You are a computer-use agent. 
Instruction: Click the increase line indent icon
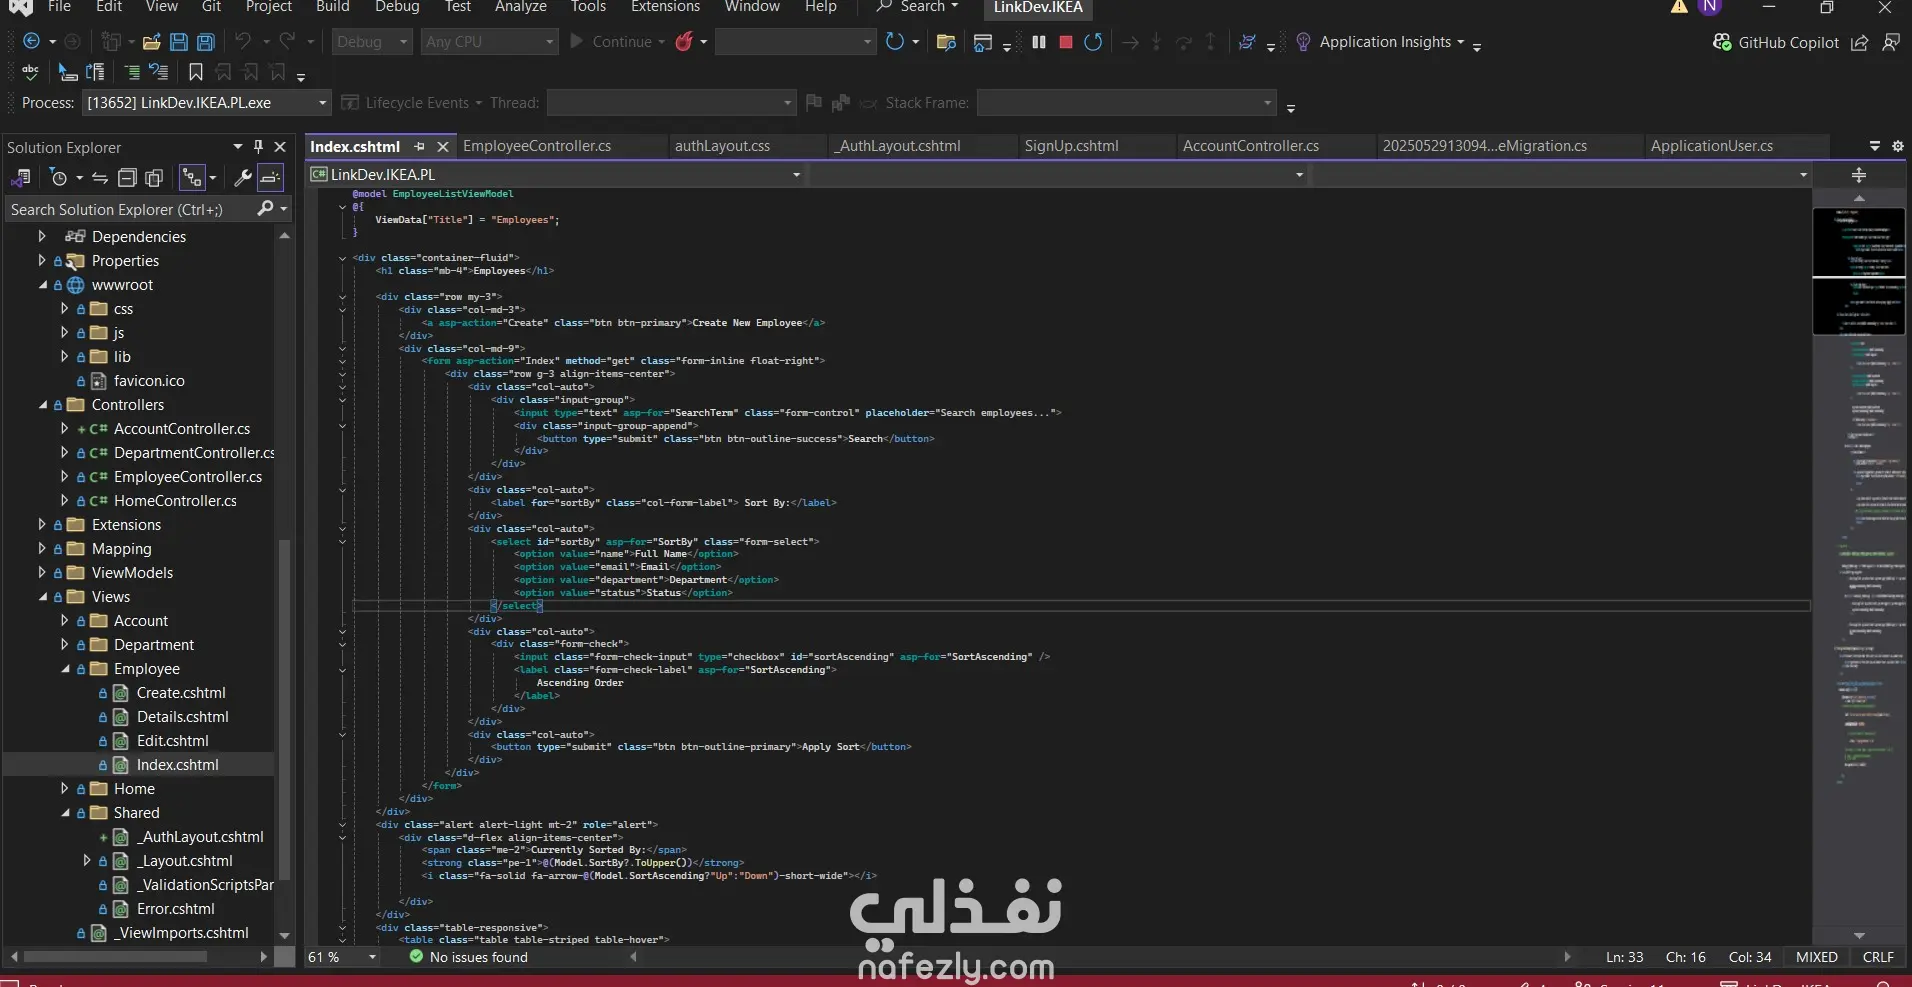point(132,72)
